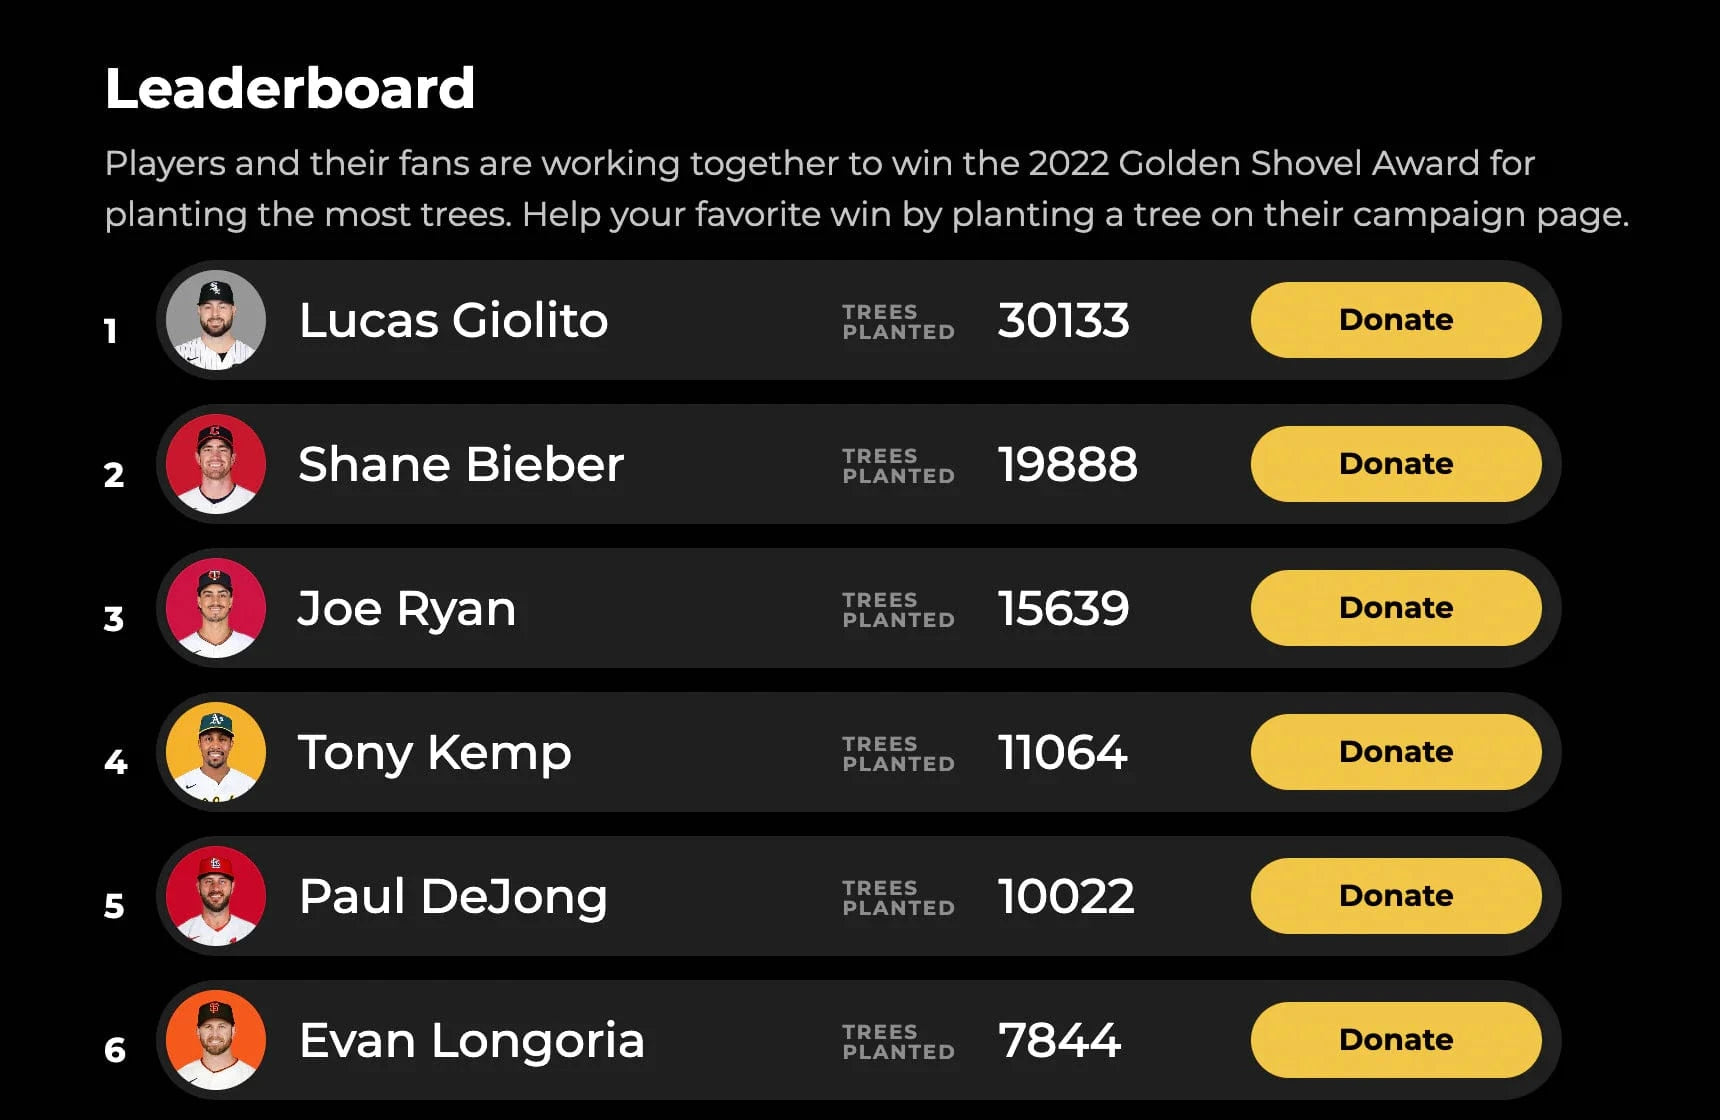Open the Lucas Giolito name link
1720x1120 pixels.
453,321
